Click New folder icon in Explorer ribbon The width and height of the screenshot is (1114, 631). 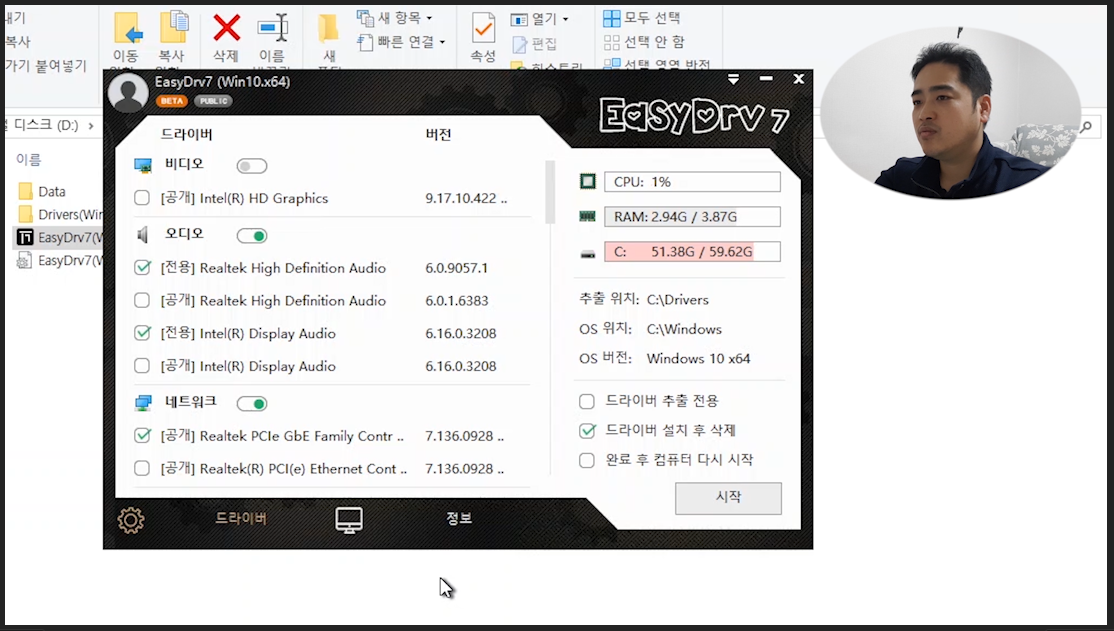click(x=328, y=28)
